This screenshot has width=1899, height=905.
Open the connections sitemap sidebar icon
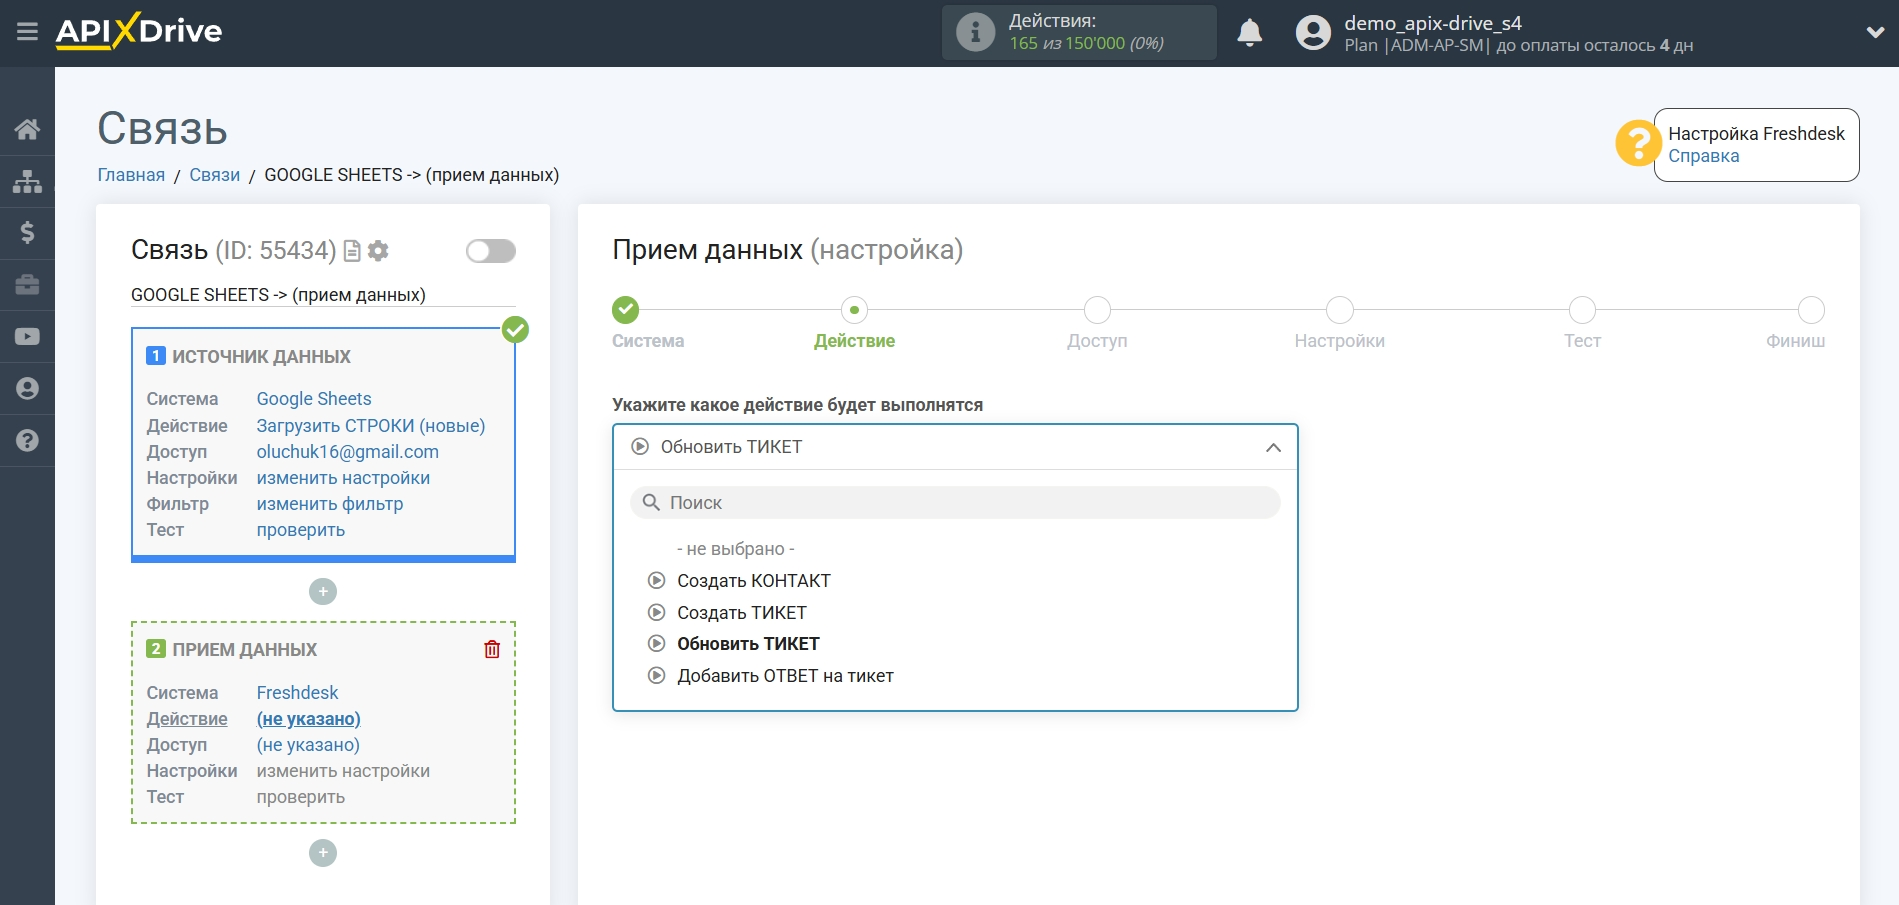pyautogui.click(x=27, y=181)
